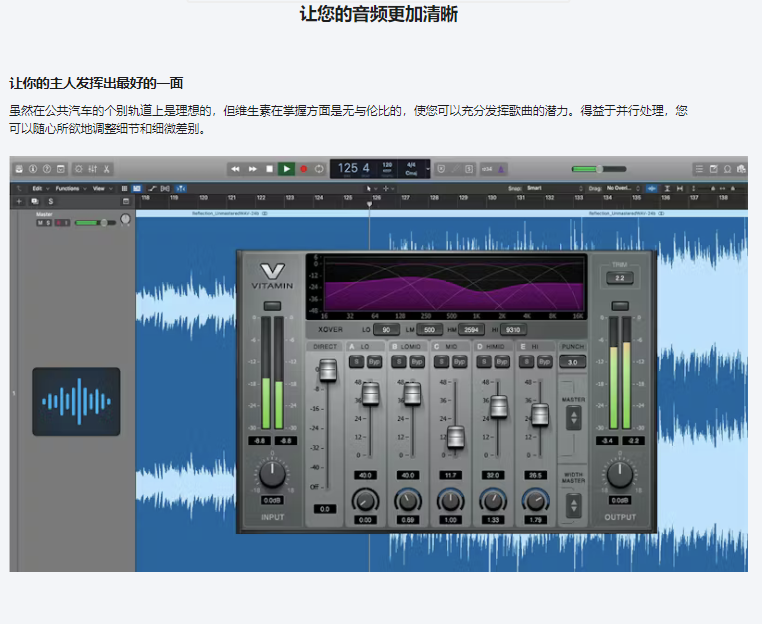
Task: Click the HM crossover value 2594
Action: point(471,330)
